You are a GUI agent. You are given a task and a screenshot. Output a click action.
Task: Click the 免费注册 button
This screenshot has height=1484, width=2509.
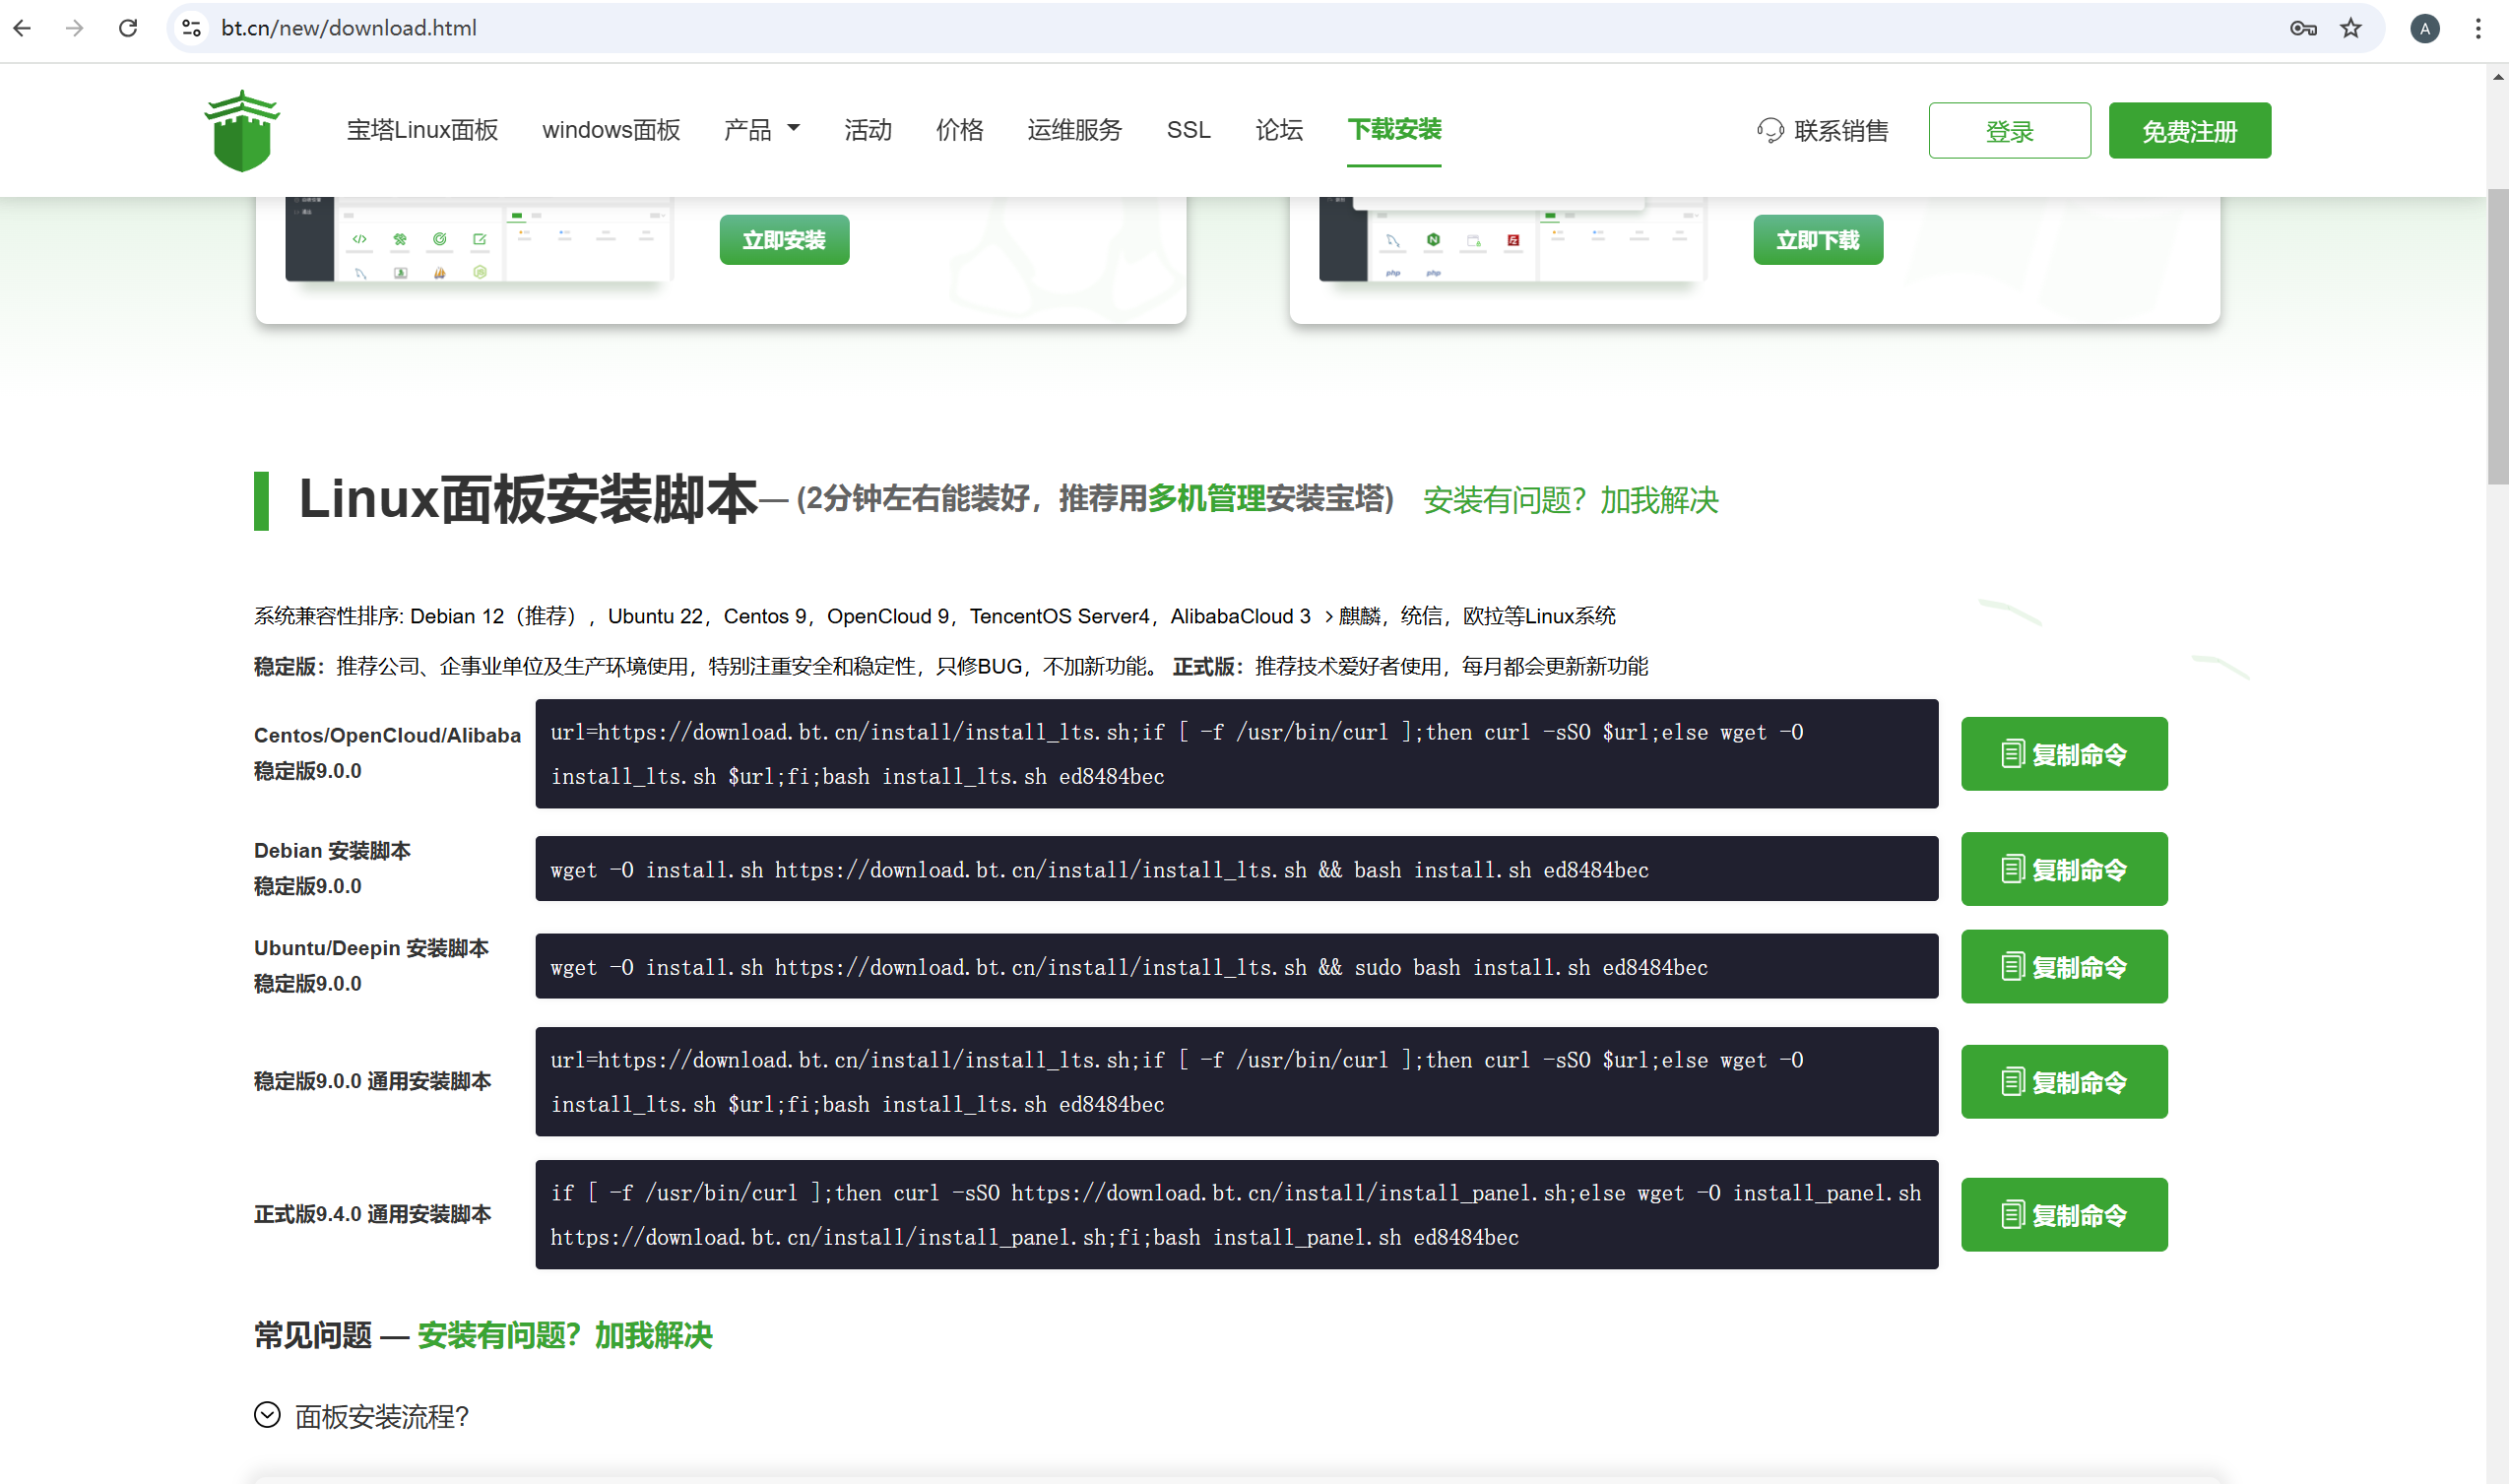[2189, 131]
